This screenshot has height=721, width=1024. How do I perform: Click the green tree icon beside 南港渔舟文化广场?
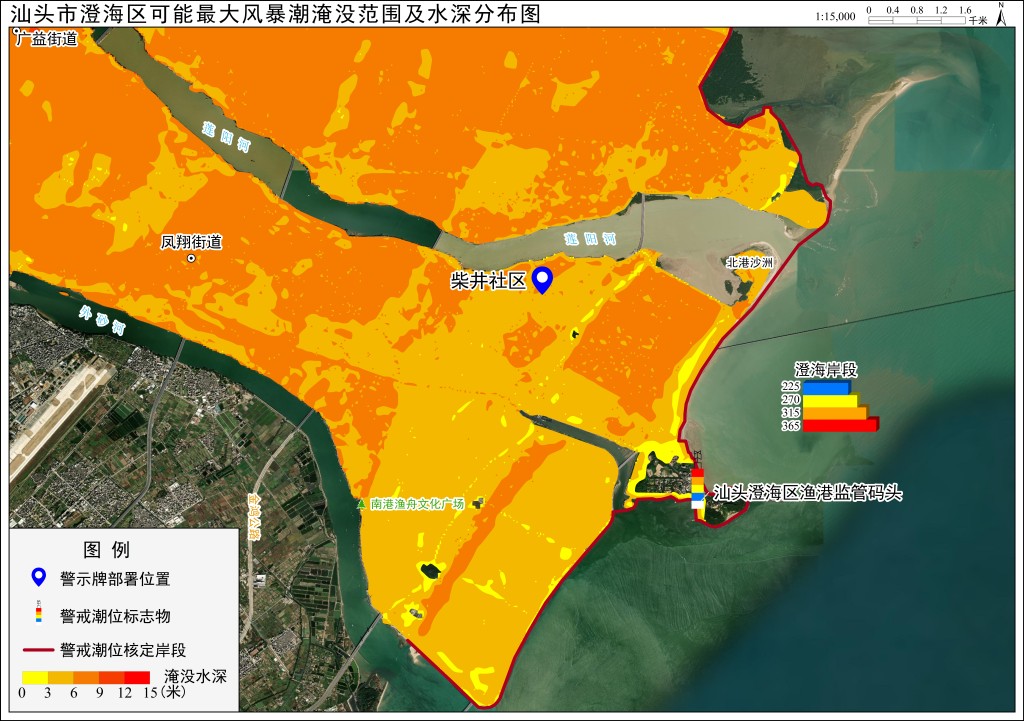[361, 504]
